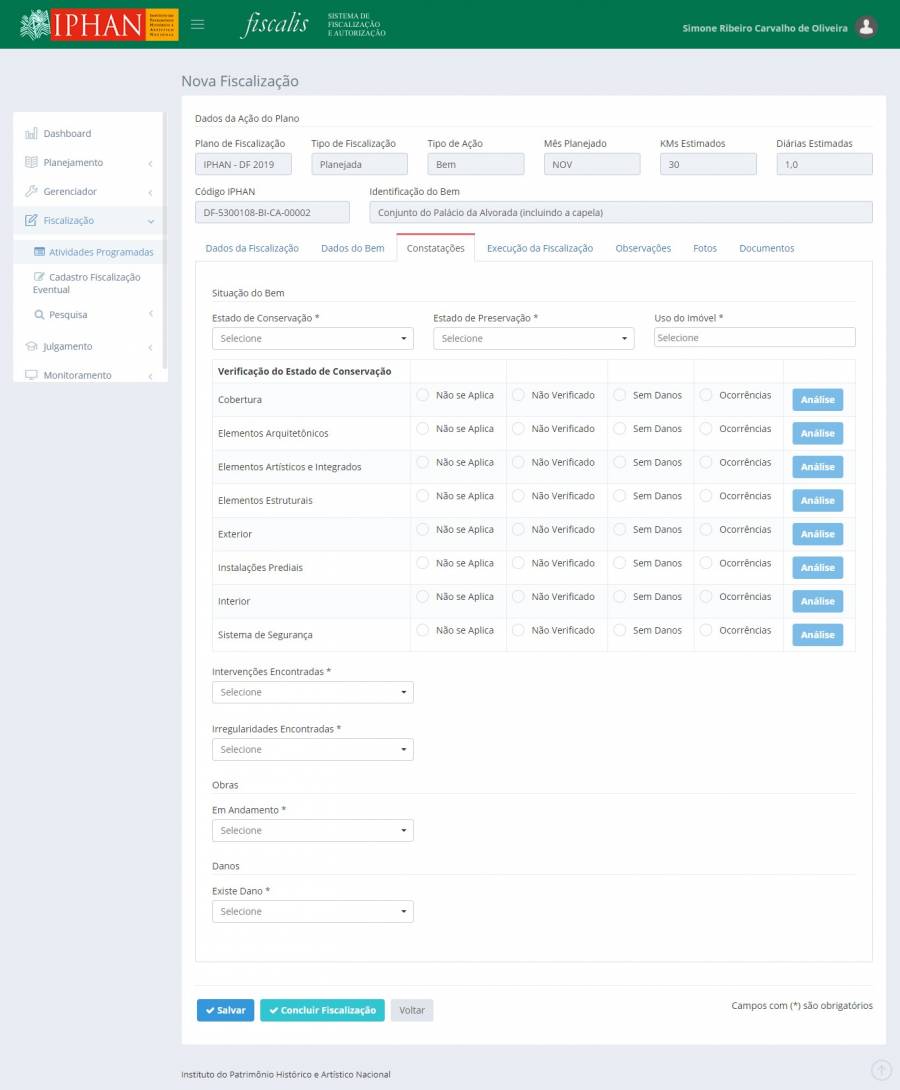The height and width of the screenshot is (1090, 900).
Task: Click the scroll-to-top arrow icon
Action: point(881,1070)
